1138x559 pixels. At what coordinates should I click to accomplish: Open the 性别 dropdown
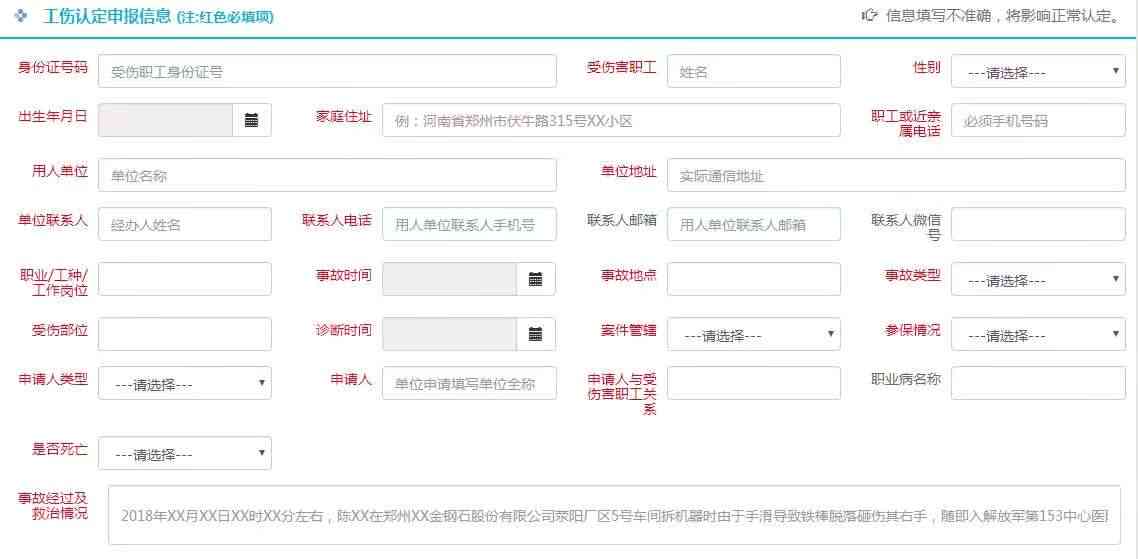1039,71
